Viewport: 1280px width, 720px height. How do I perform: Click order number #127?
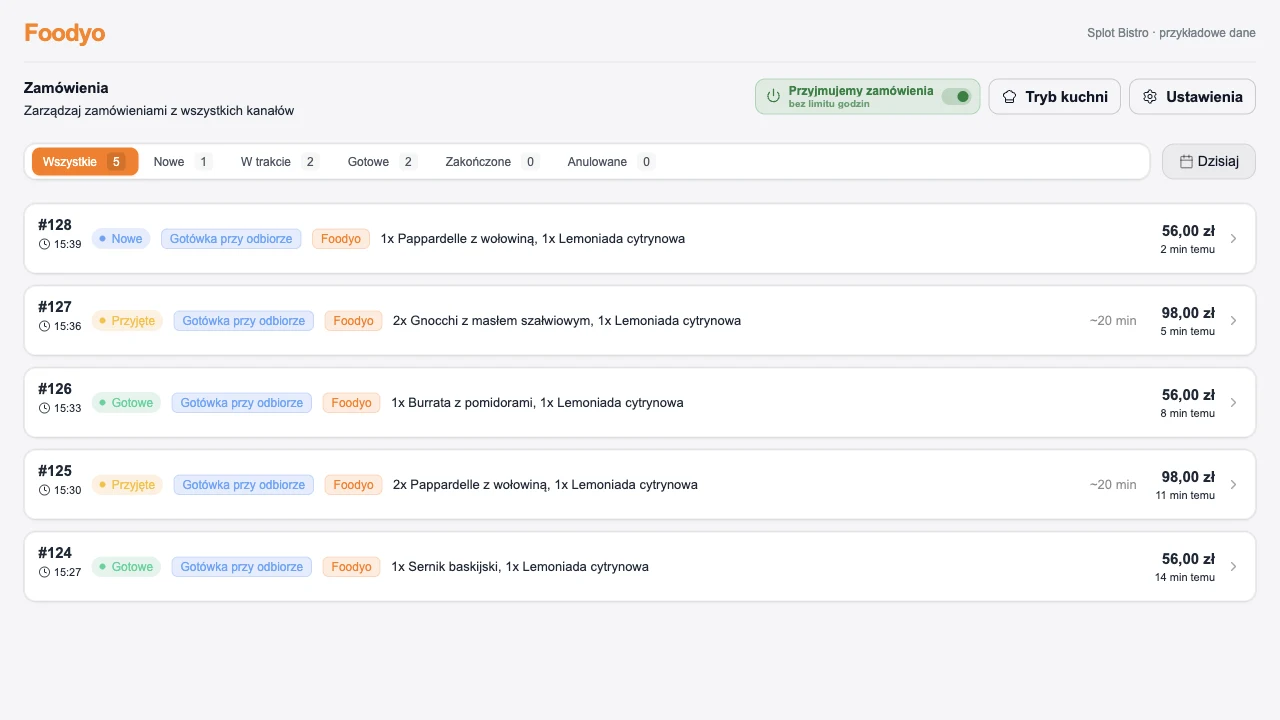[55, 307]
